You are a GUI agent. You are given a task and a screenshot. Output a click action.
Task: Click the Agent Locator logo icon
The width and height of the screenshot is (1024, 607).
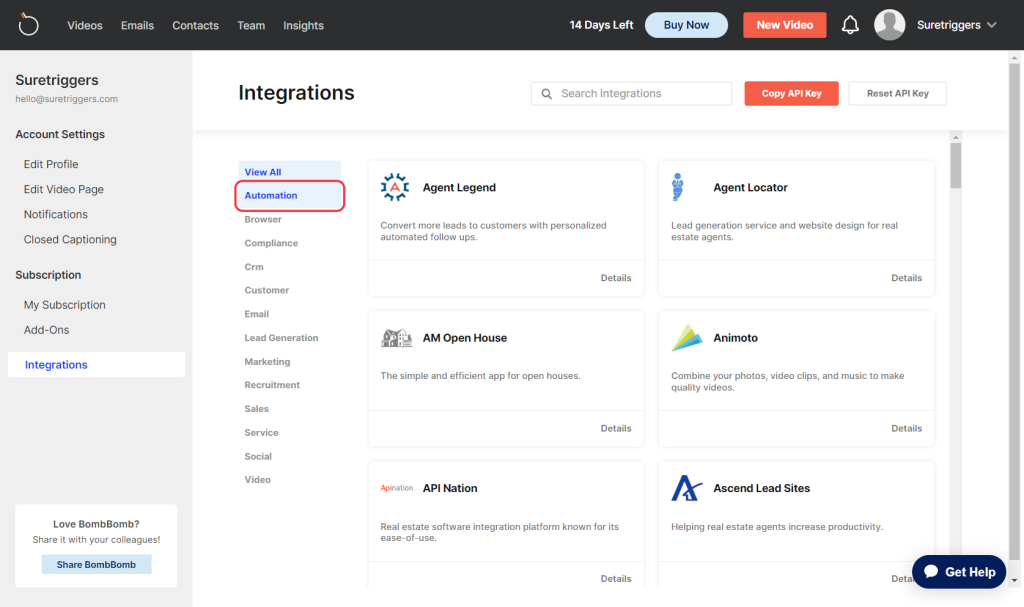(x=678, y=187)
